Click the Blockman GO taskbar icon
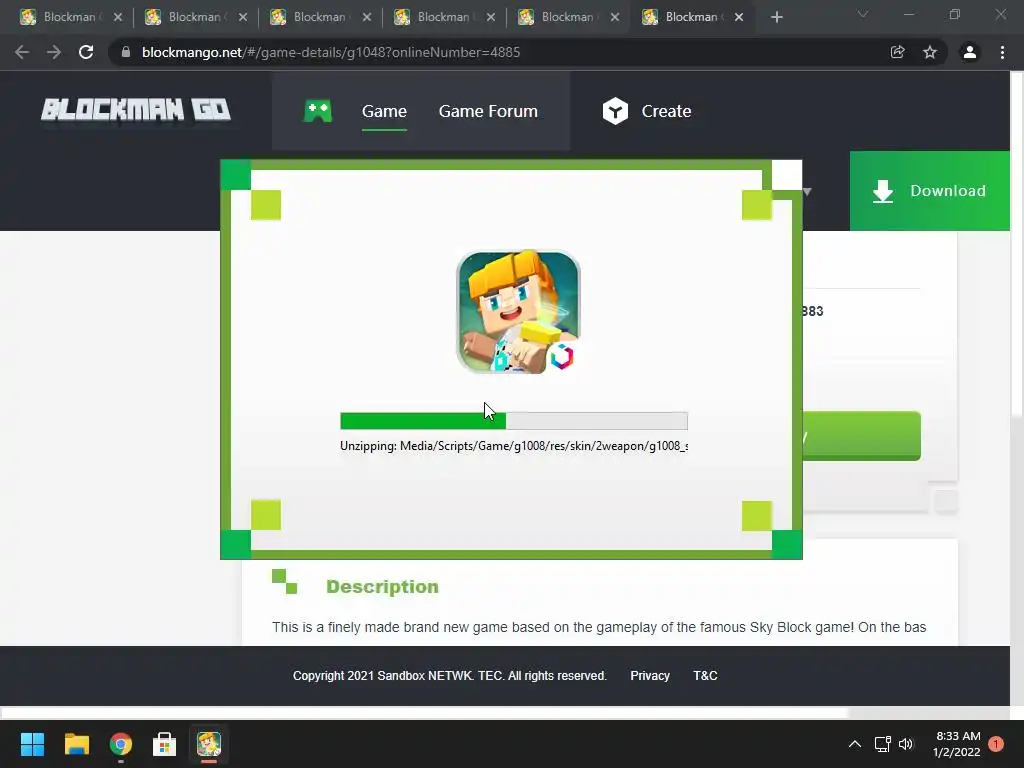1024x768 pixels. tap(209, 744)
